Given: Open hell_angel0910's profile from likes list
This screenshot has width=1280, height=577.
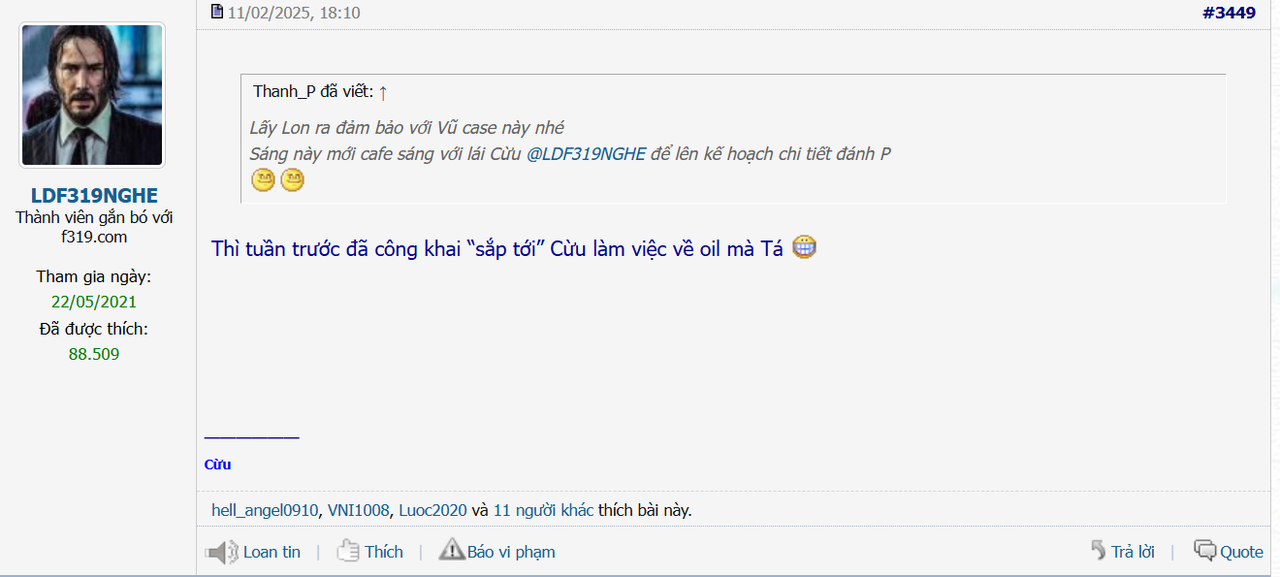Looking at the screenshot, I should (x=265, y=510).
